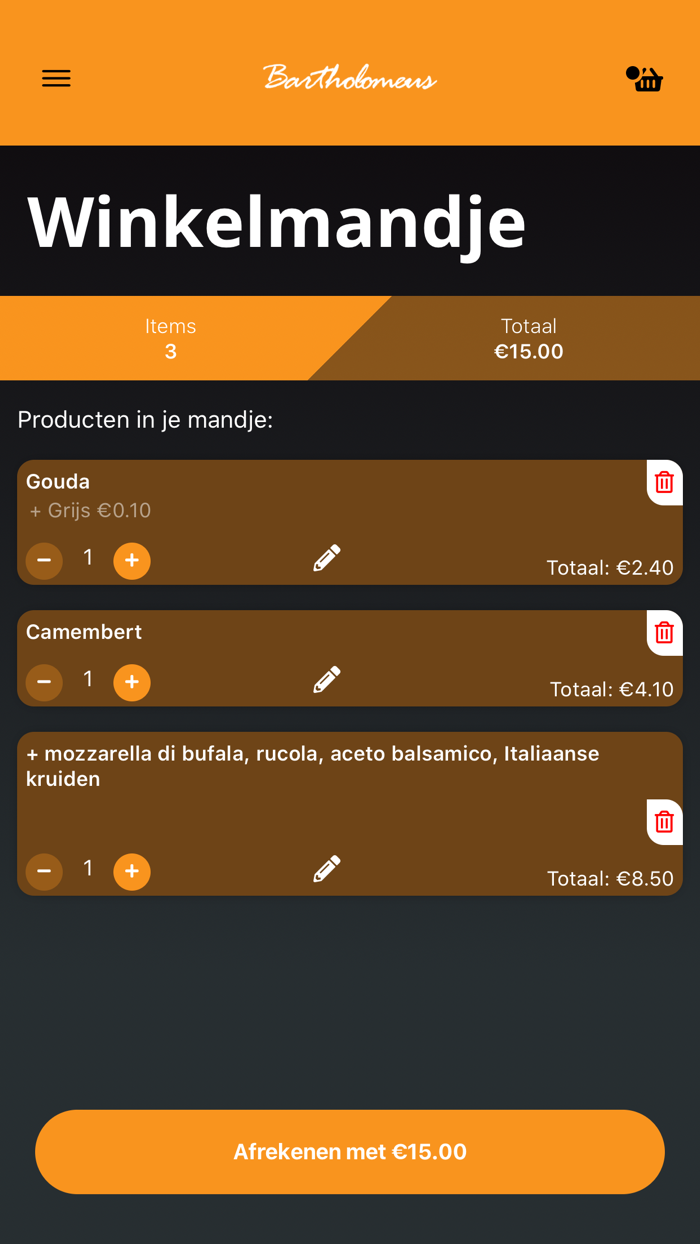
Task: Edit the Gouda item with pencil
Action: pyautogui.click(x=327, y=558)
